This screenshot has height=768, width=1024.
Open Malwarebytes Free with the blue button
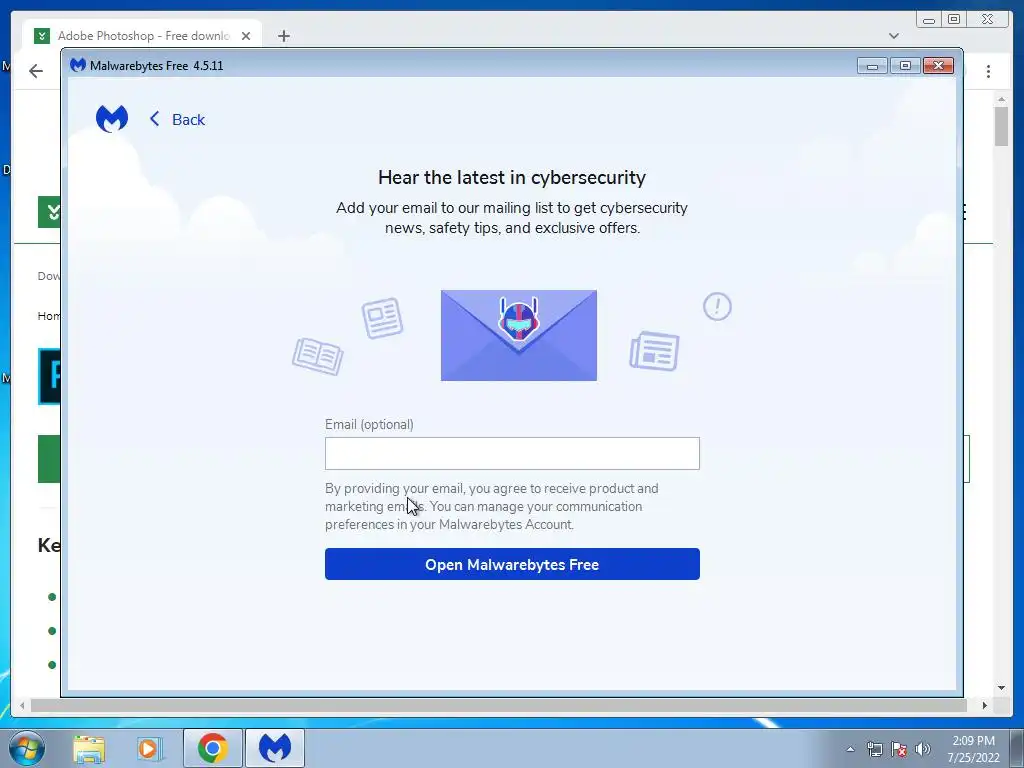pos(512,564)
